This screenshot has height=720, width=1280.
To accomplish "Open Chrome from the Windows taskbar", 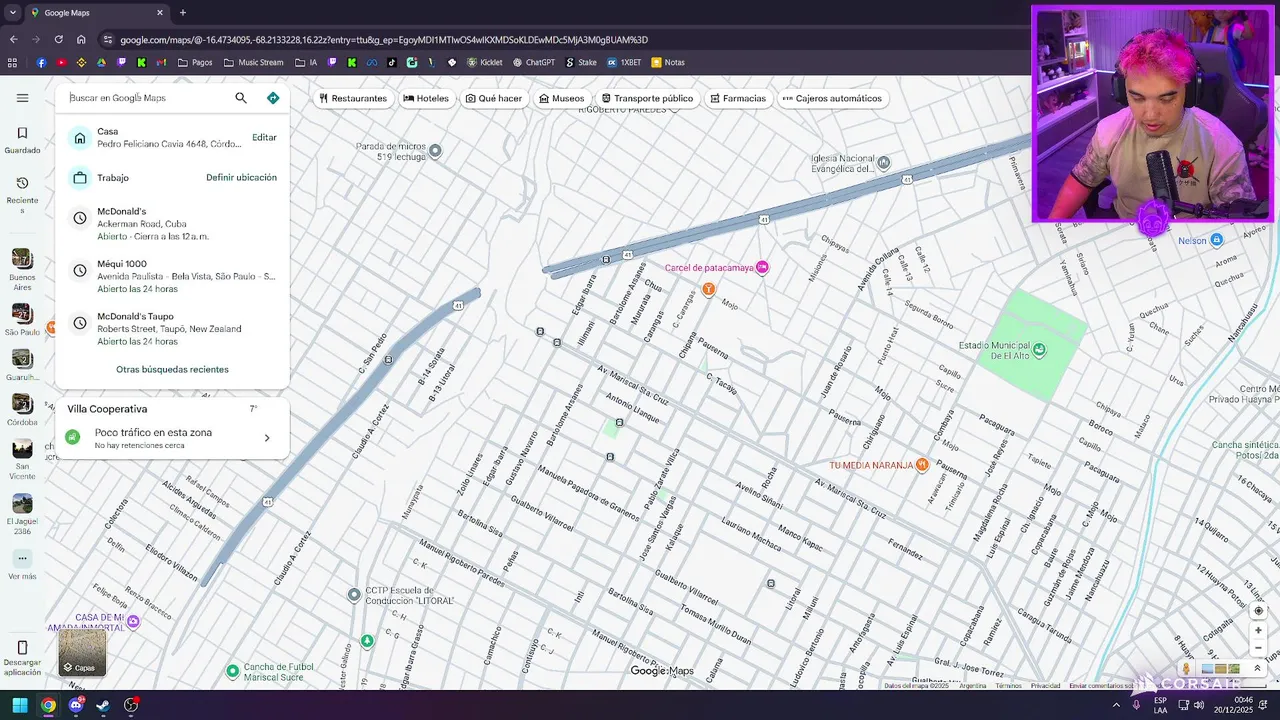I will [48, 705].
